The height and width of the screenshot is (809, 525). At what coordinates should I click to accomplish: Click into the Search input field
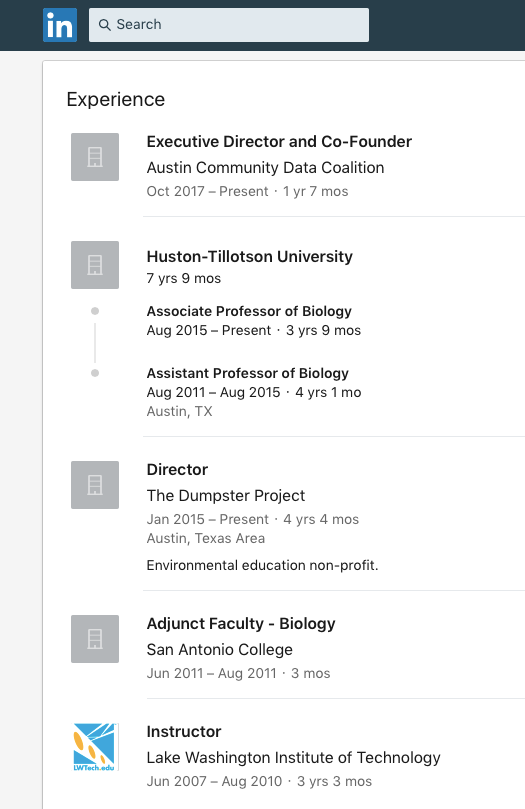tap(229, 25)
